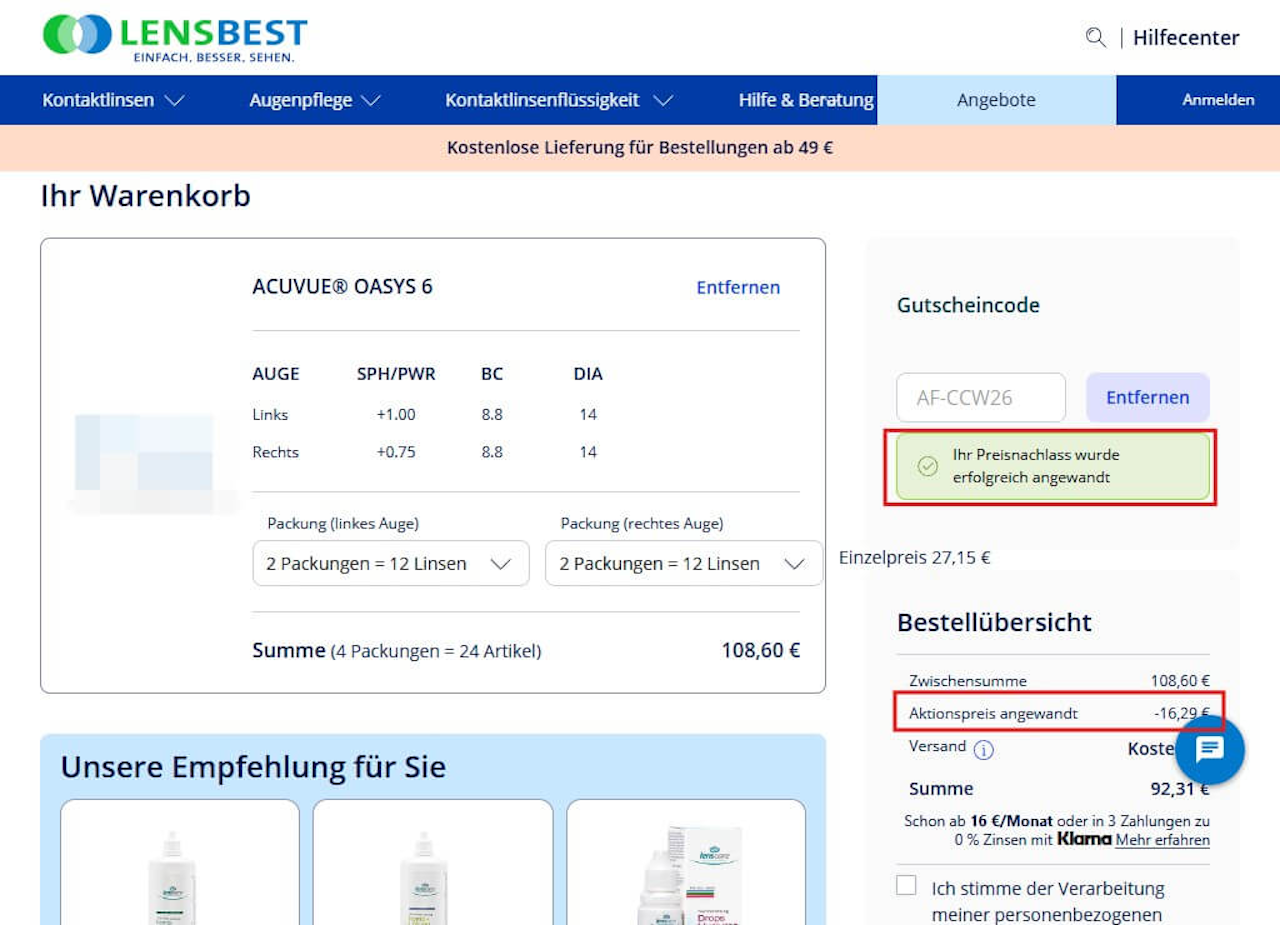The height and width of the screenshot is (925, 1280).
Task: Open the first recommended product card
Action: point(180,862)
